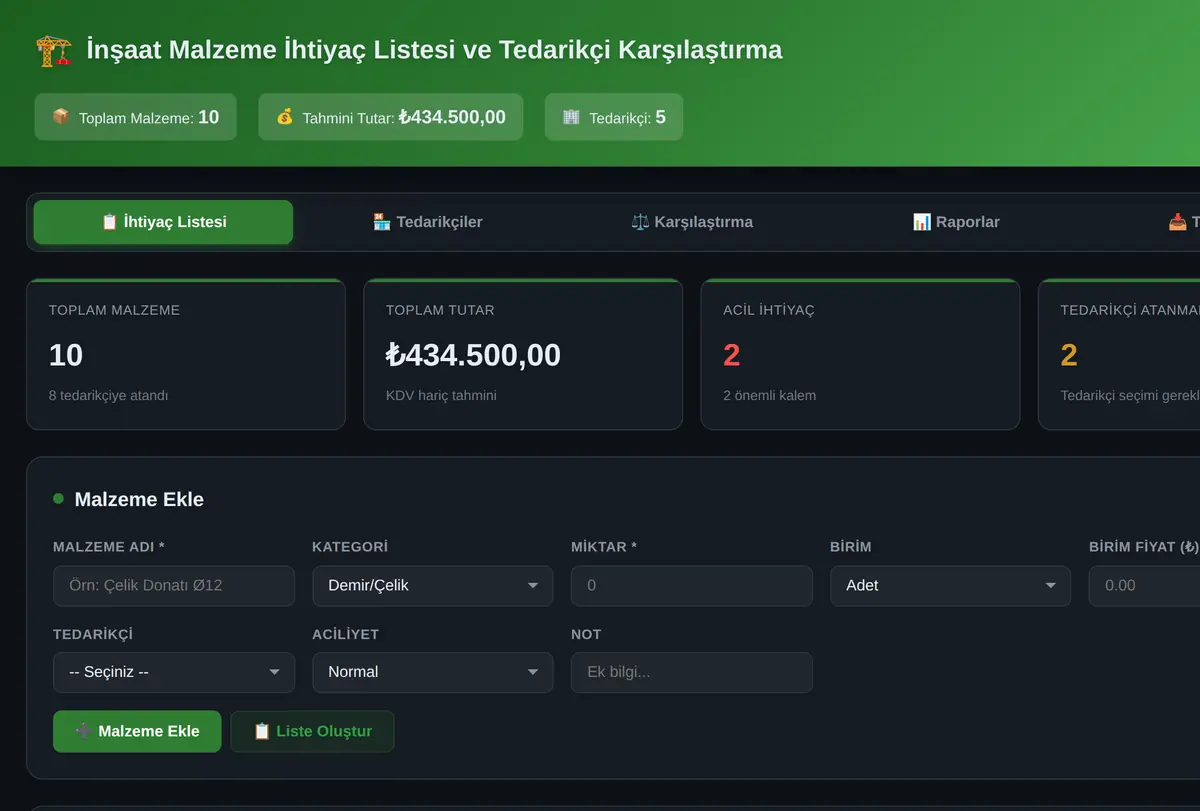Click the Malzeme Ekle section heading
Image resolution: width=1200 pixels, height=811 pixels.
click(139, 499)
